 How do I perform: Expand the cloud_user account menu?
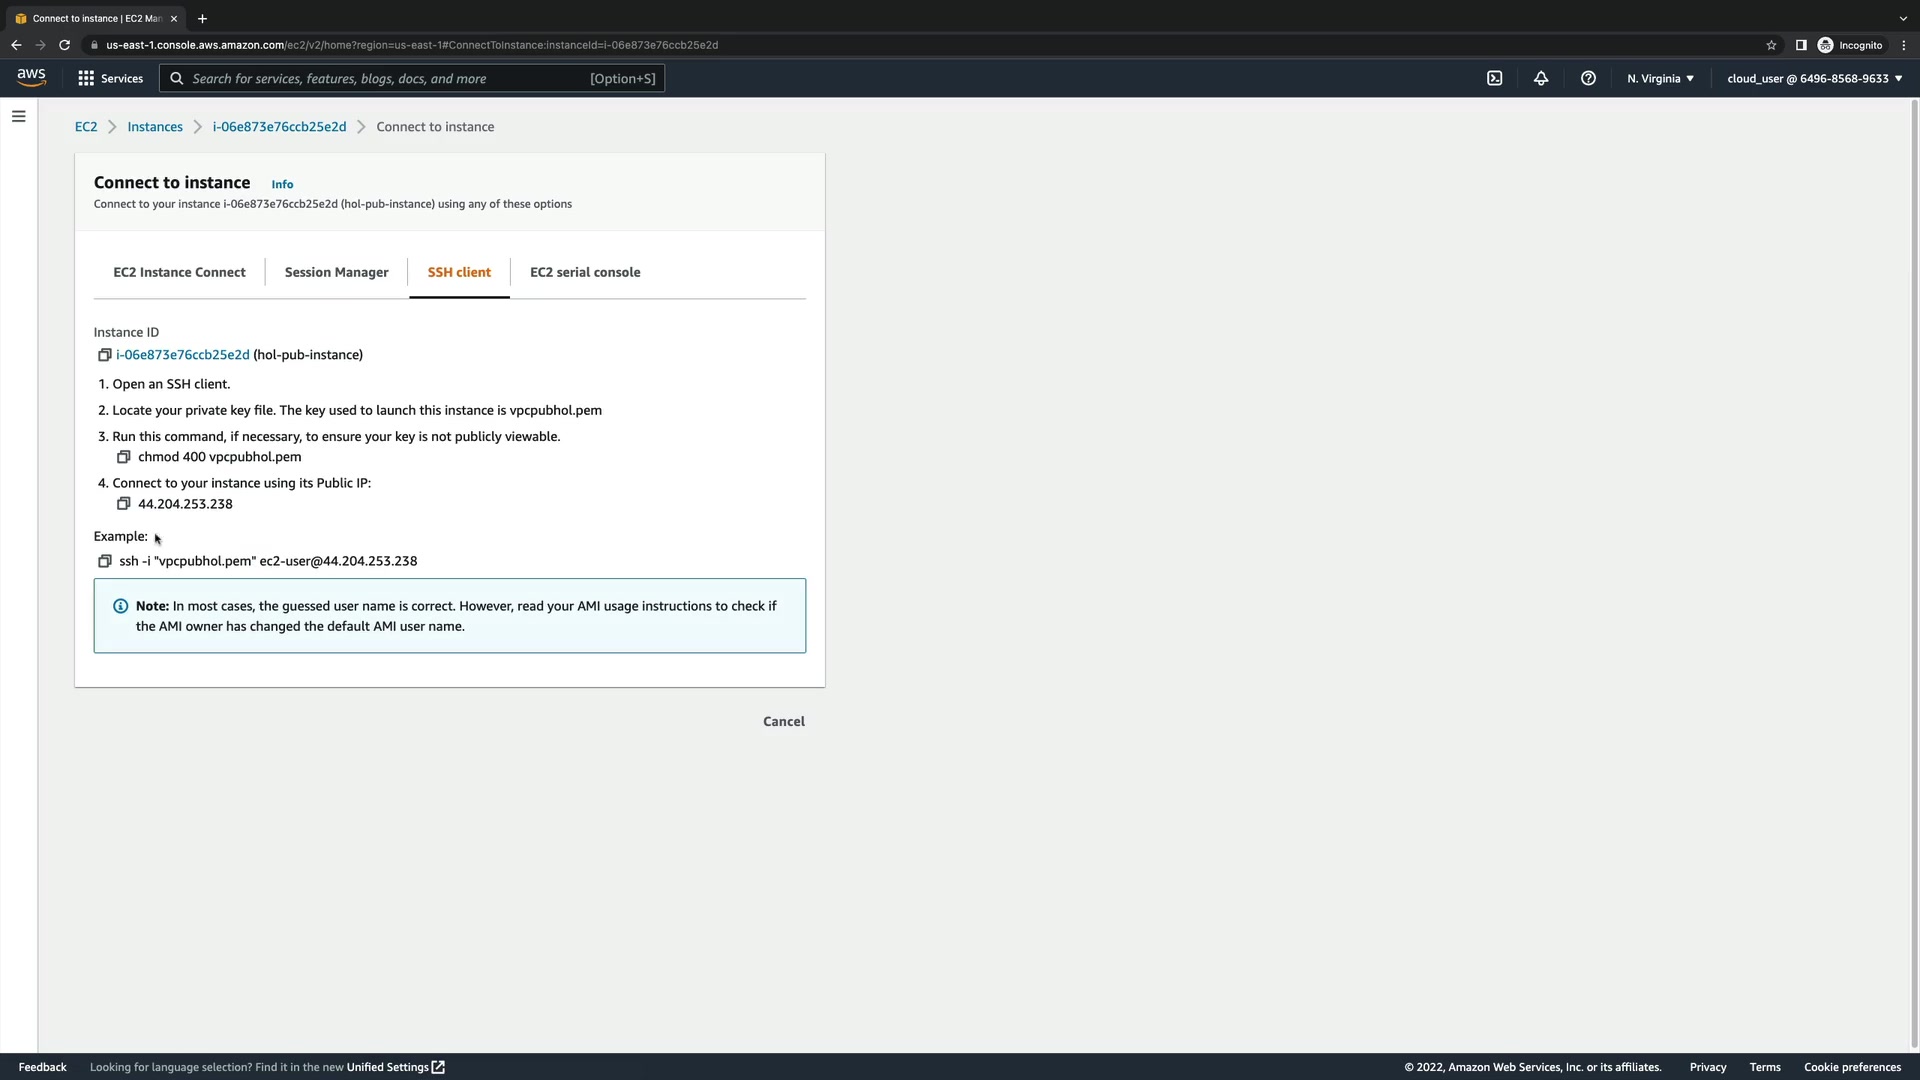pyautogui.click(x=1814, y=78)
